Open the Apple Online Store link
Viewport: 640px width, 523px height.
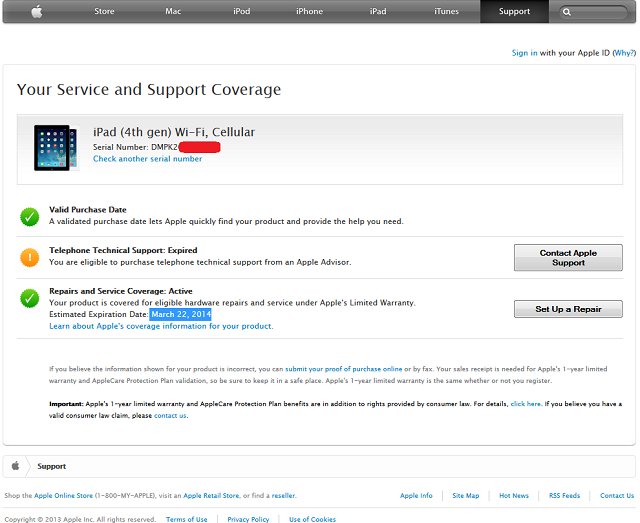click(63, 496)
